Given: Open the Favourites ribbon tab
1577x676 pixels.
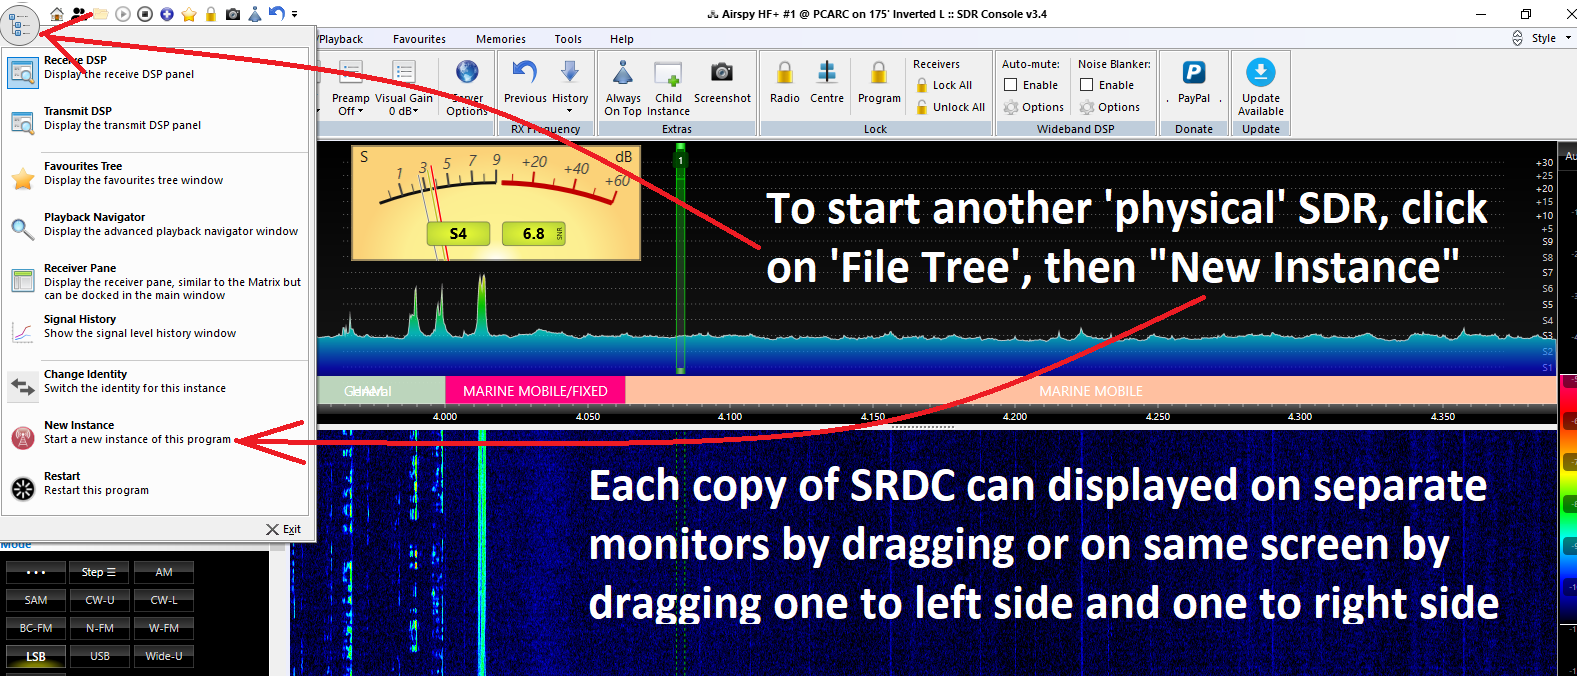Looking at the screenshot, I should coord(419,39).
